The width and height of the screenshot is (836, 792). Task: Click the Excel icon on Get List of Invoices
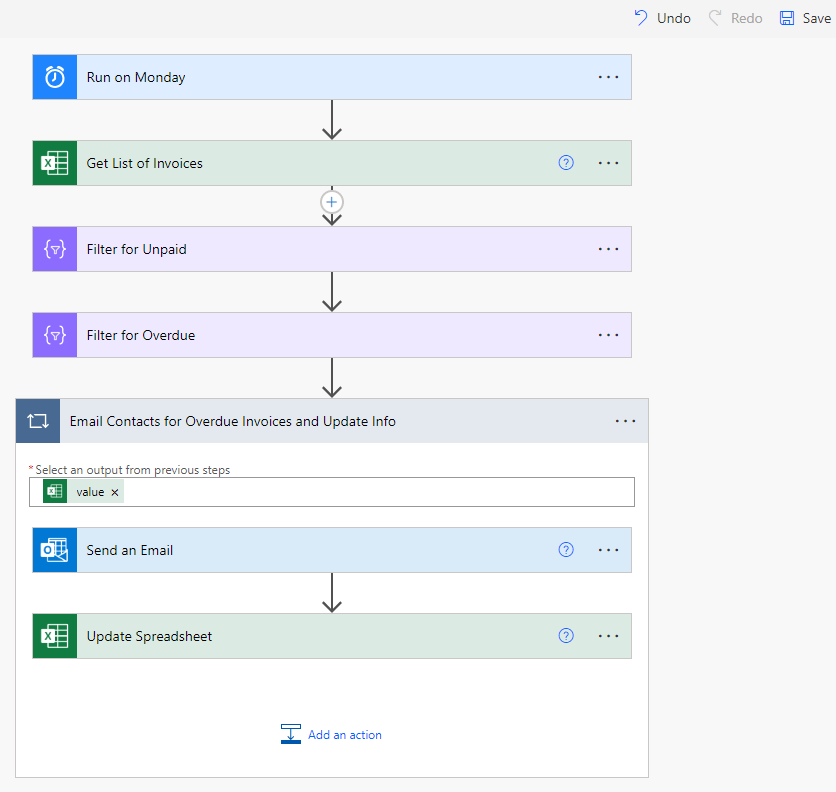[55, 163]
